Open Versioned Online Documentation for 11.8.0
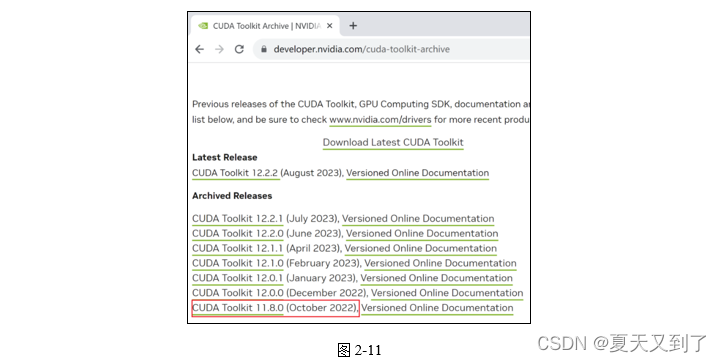This screenshot has width=721, height=362. click(x=437, y=307)
